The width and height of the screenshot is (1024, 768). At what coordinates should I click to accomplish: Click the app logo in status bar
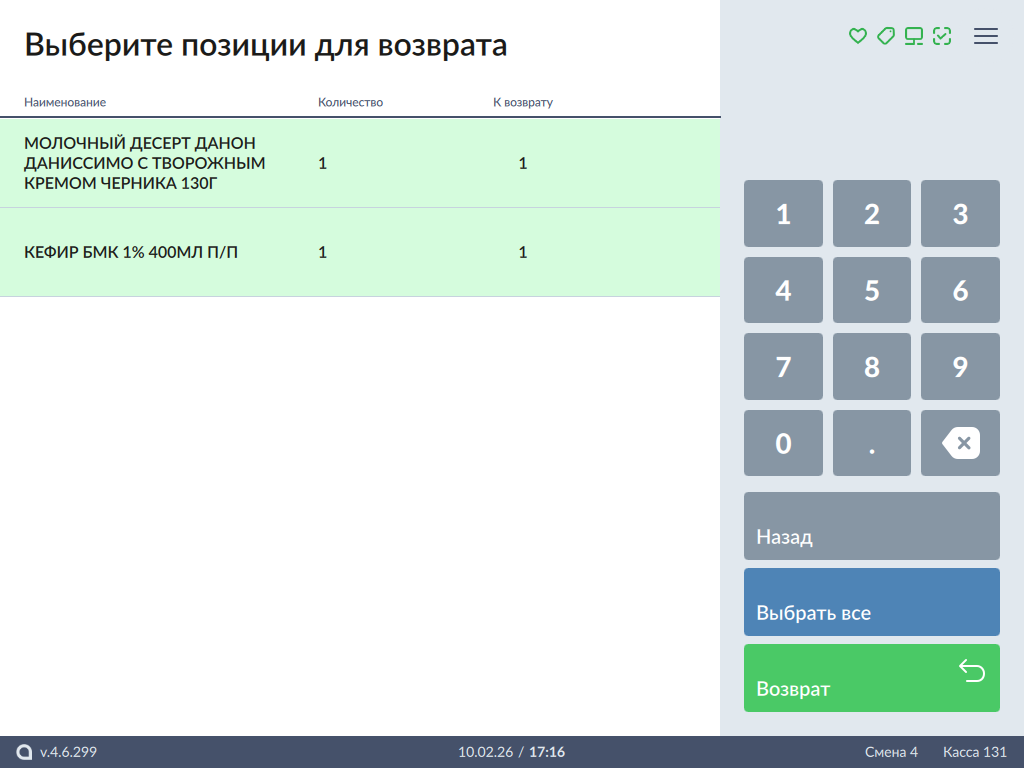25,752
